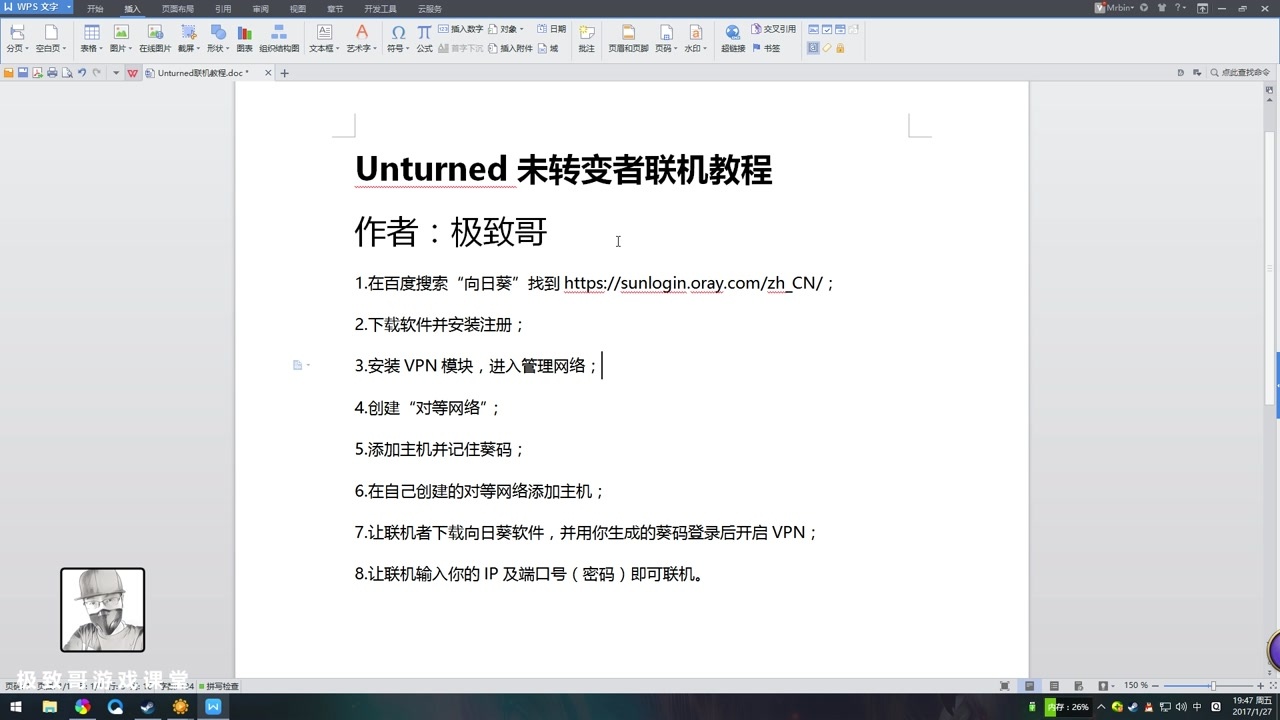Click the 日期 date button
This screenshot has height=720, width=1280.
point(551,29)
